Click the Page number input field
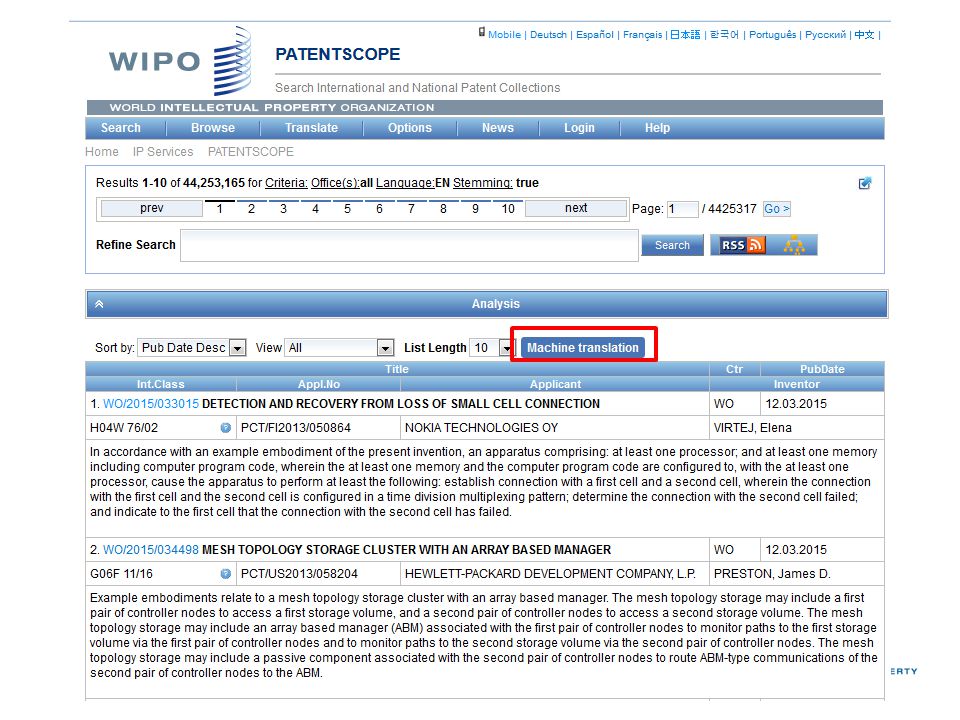The width and height of the screenshot is (960, 720). (682, 209)
